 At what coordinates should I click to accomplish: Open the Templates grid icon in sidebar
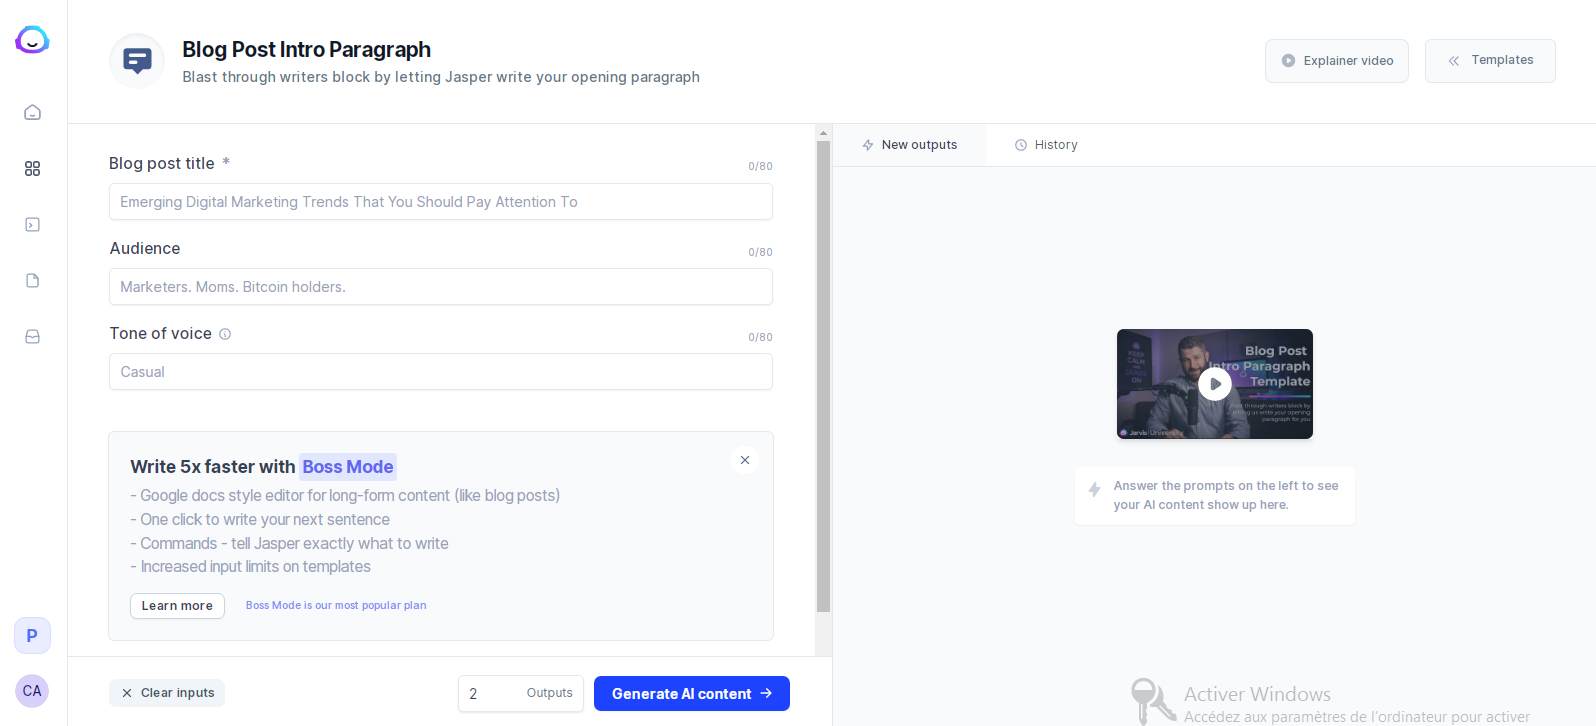tap(32, 168)
